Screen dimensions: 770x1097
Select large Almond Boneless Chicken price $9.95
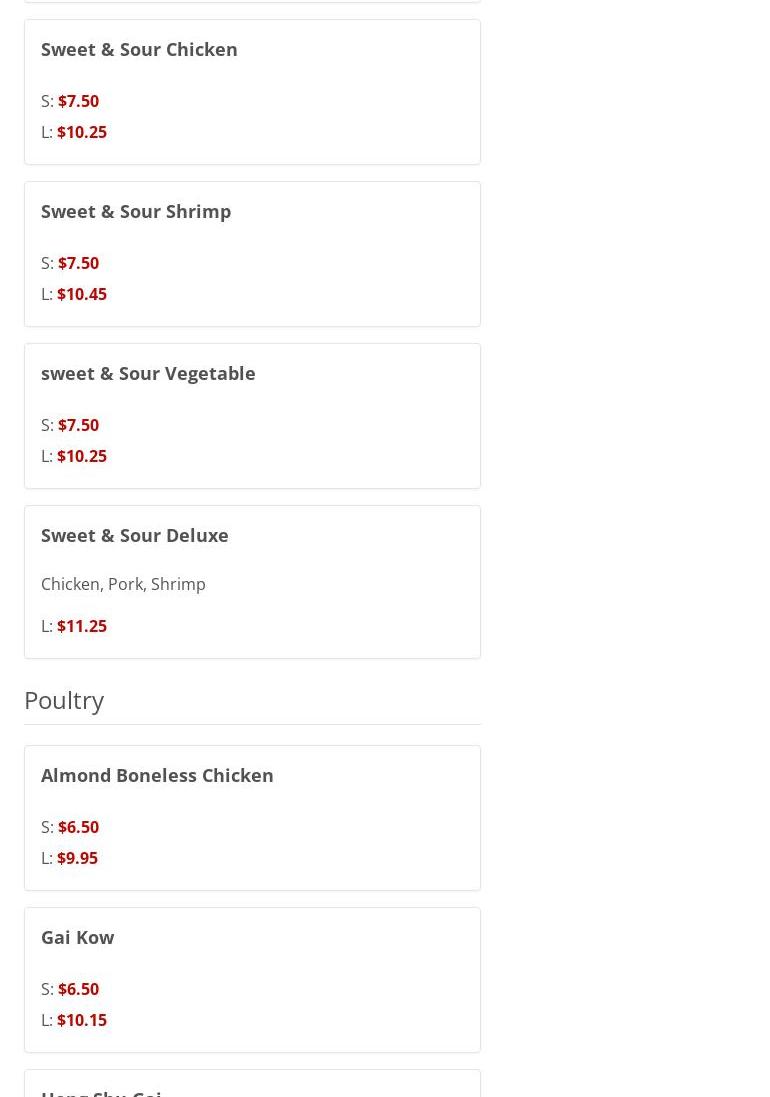click(77, 858)
